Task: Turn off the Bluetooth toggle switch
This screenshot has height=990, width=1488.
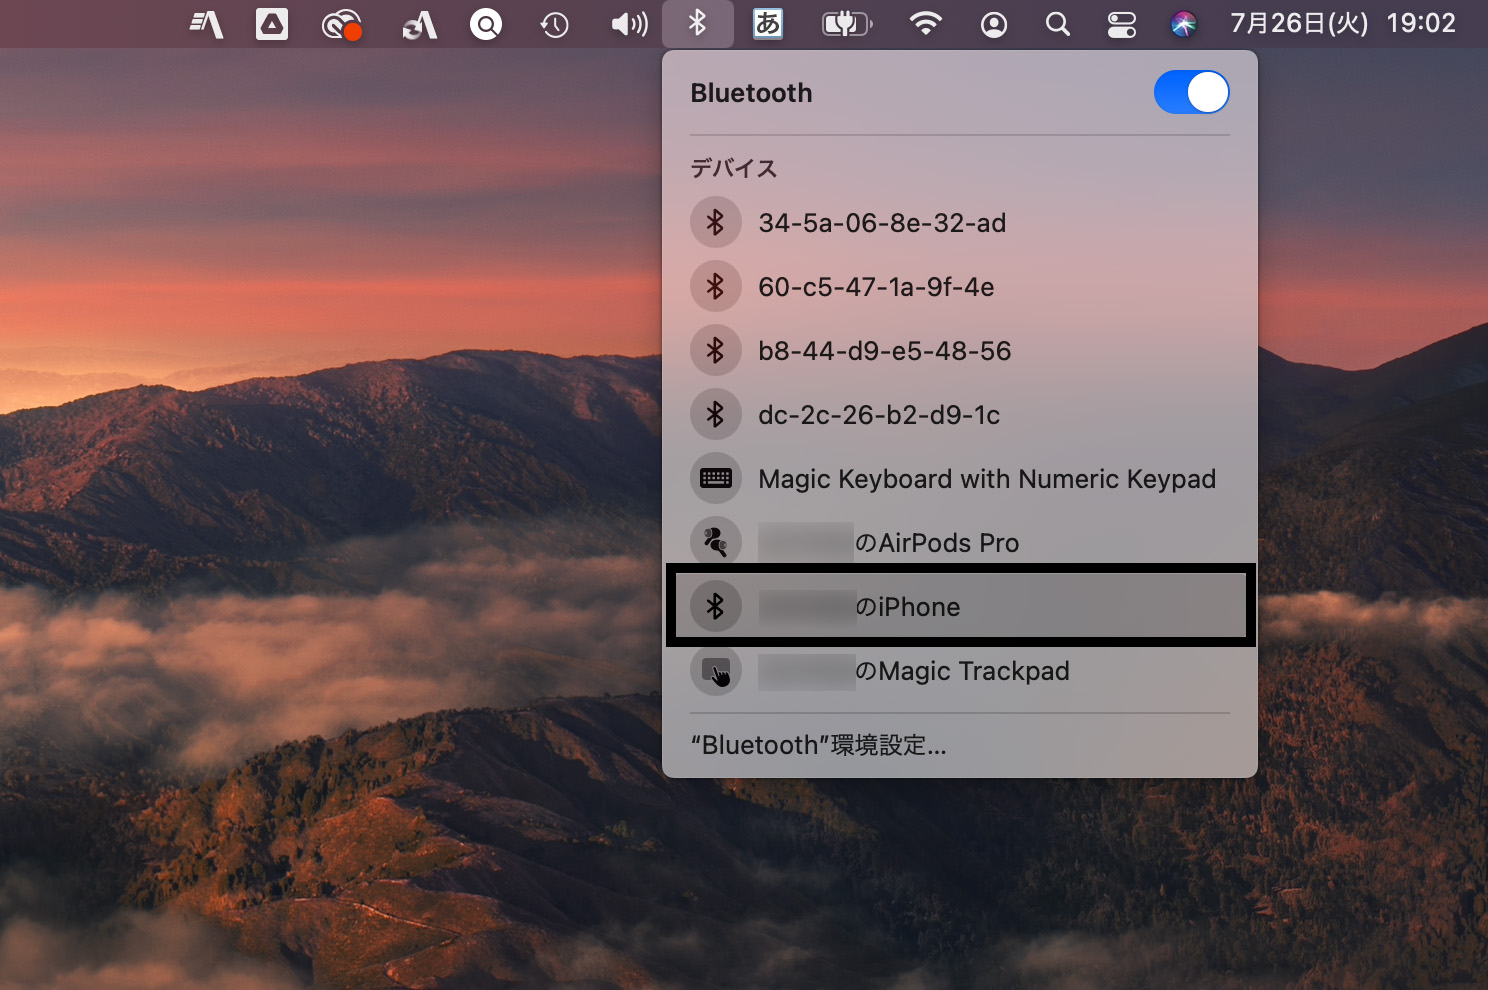Action: [1191, 92]
